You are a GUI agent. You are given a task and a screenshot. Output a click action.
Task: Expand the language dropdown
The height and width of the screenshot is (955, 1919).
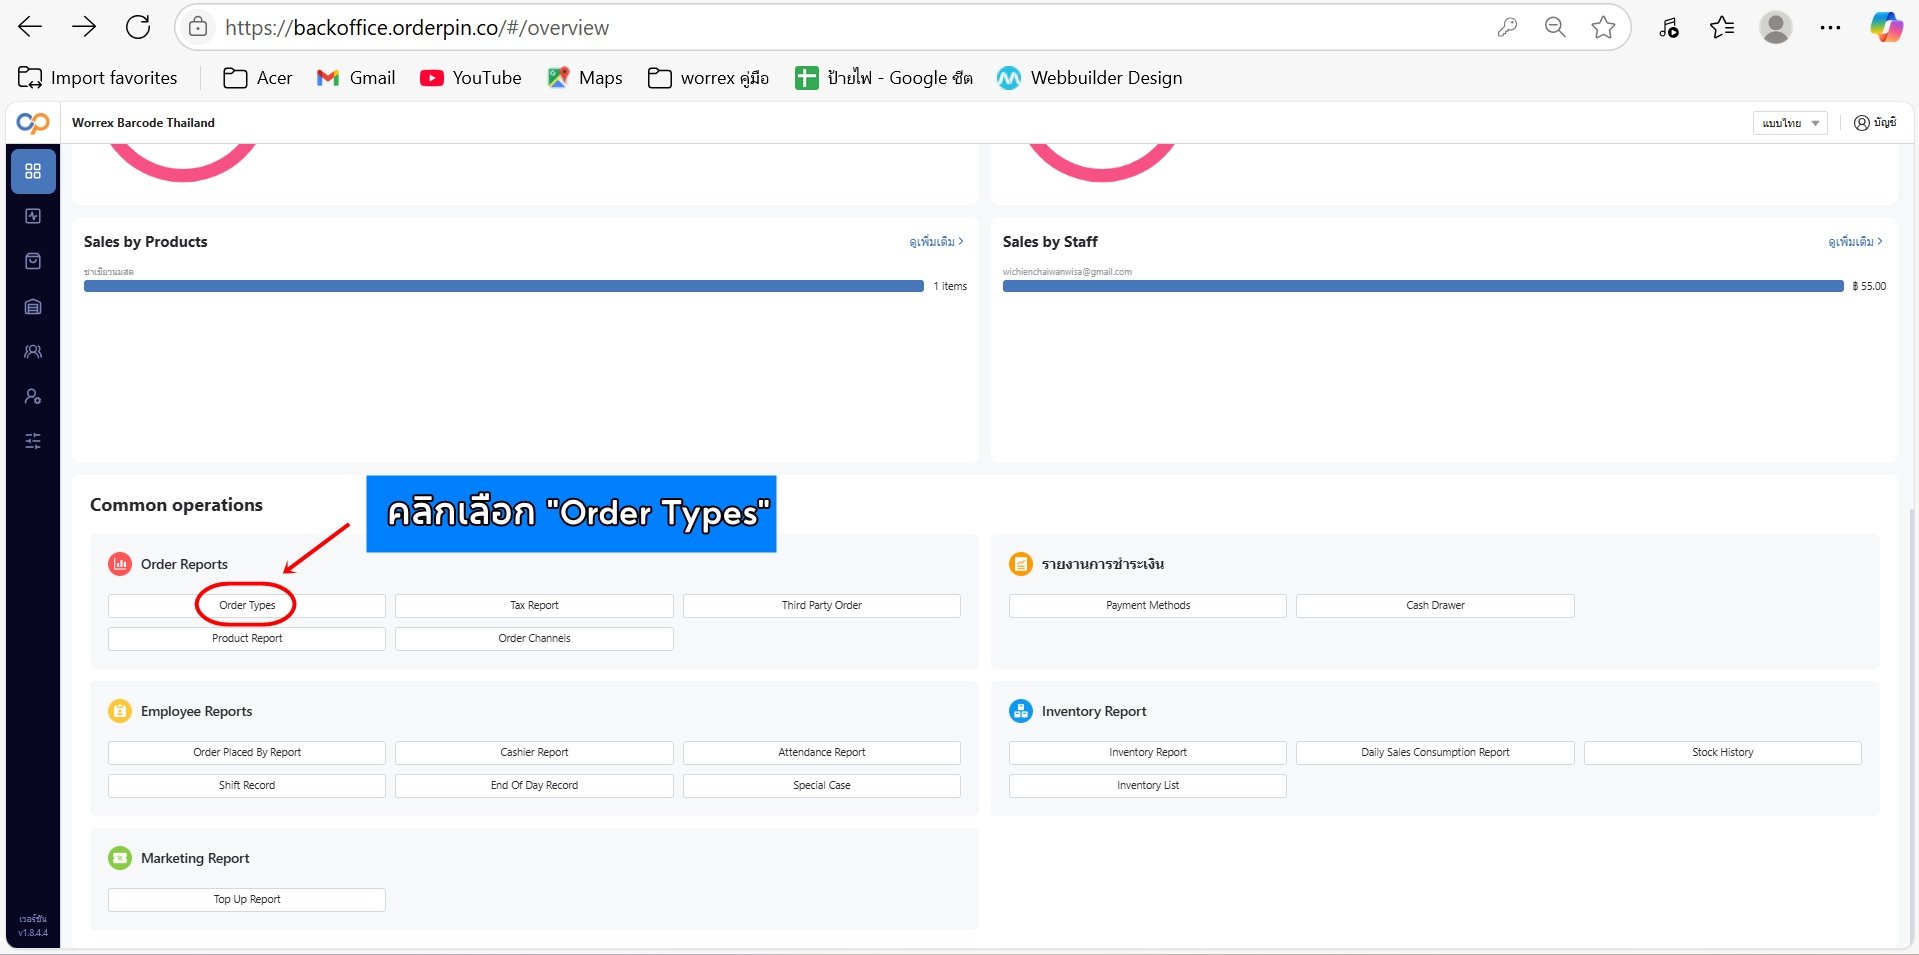pos(1790,123)
